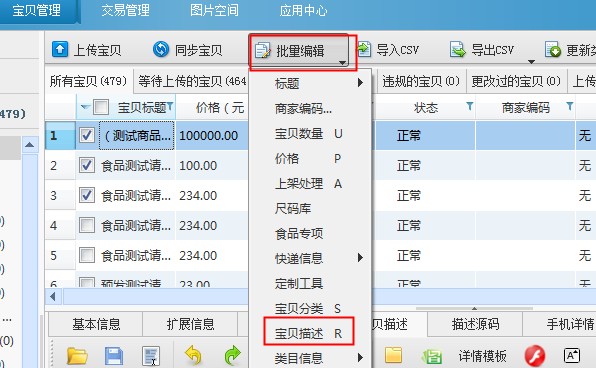
Task: Click the filter icon on 商家编码 column
Action: (569, 106)
